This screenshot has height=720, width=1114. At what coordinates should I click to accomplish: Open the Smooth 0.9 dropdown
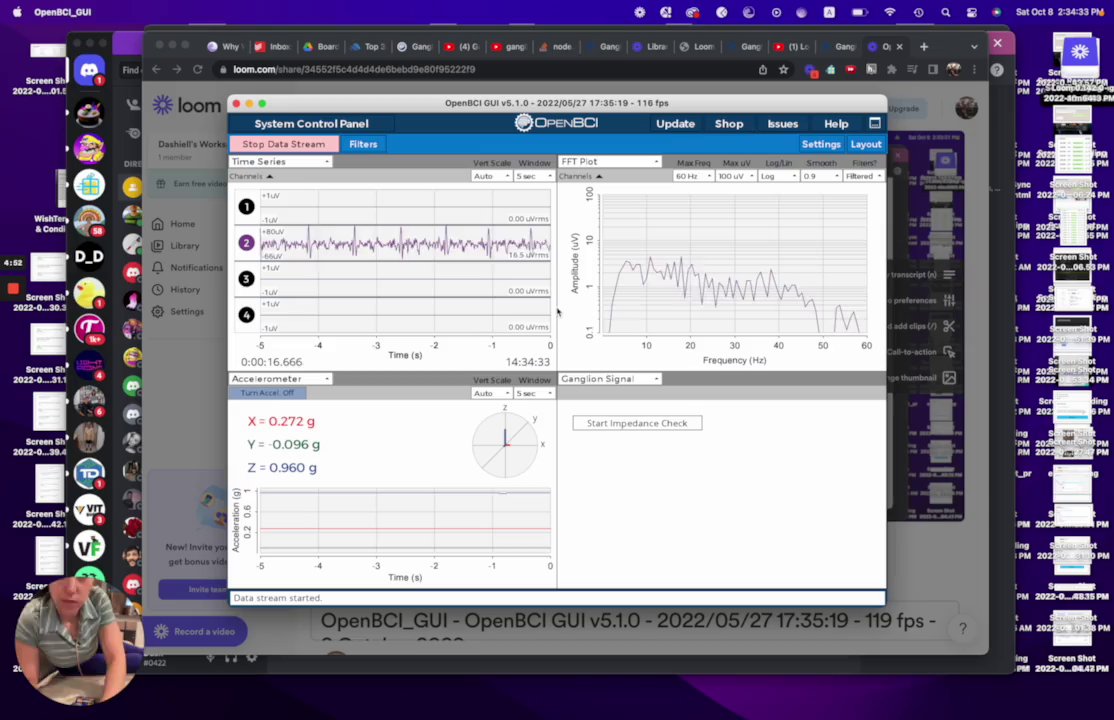(x=821, y=176)
